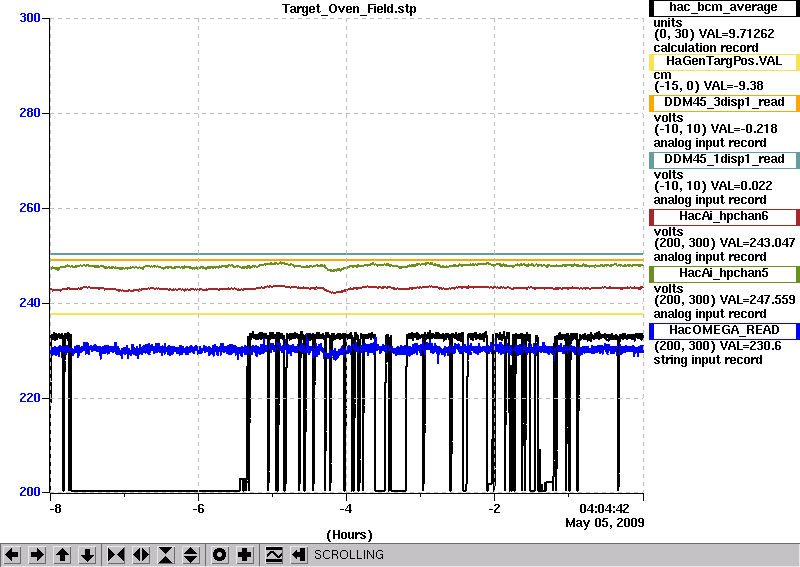Click the May 05, 2009 date label
The width and height of the screenshot is (800, 567).
click(x=605, y=523)
